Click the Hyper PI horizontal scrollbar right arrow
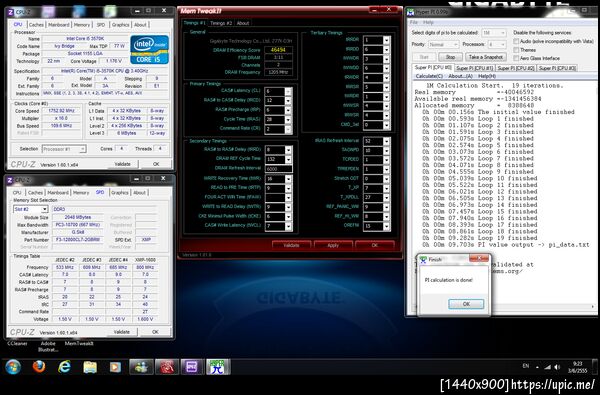The image size is (600, 395). point(593,307)
